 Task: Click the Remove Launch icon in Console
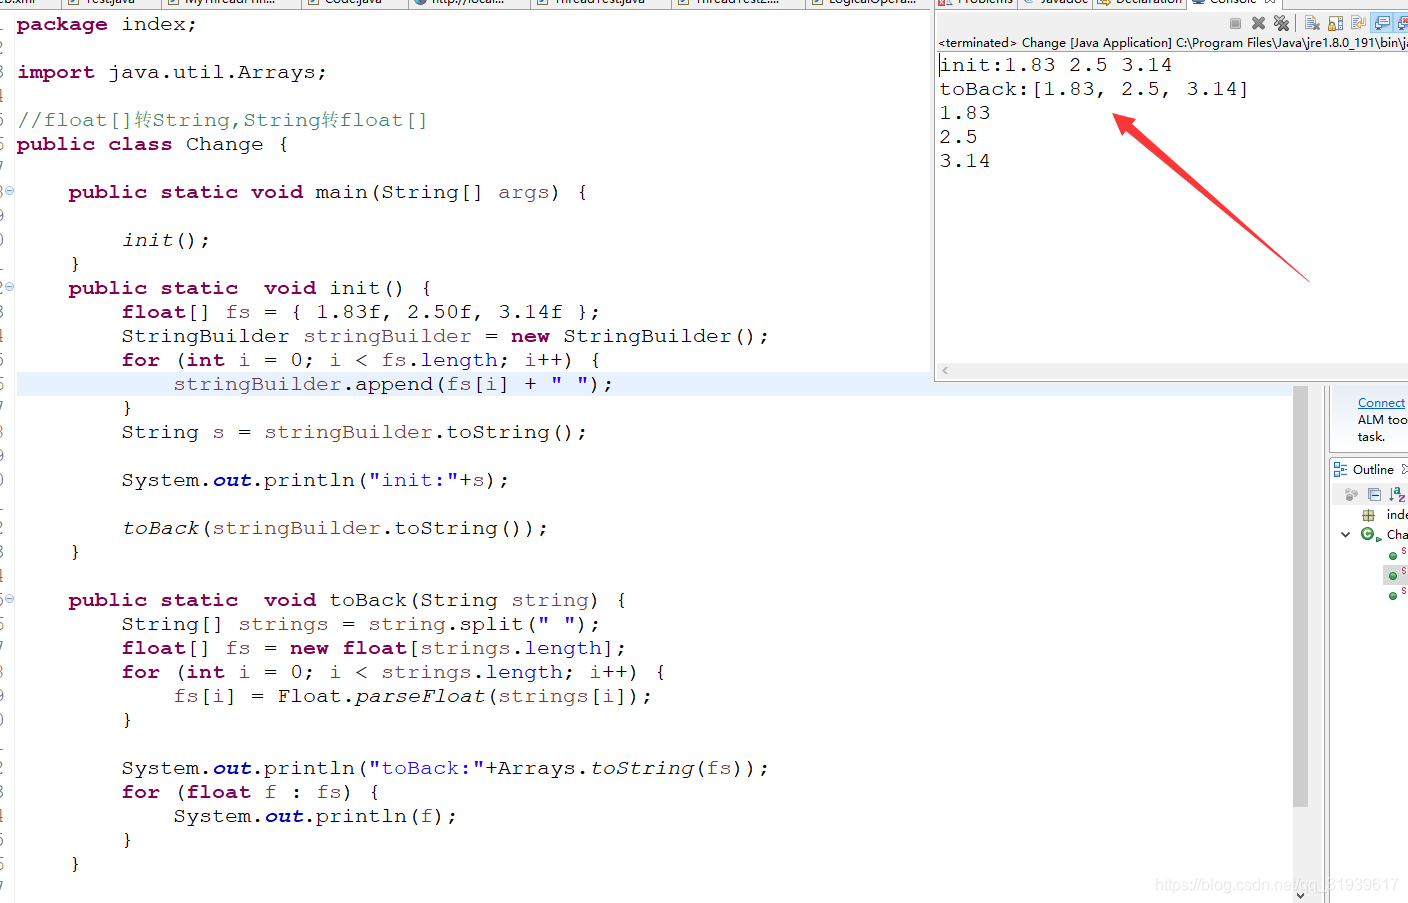coord(1259,23)
